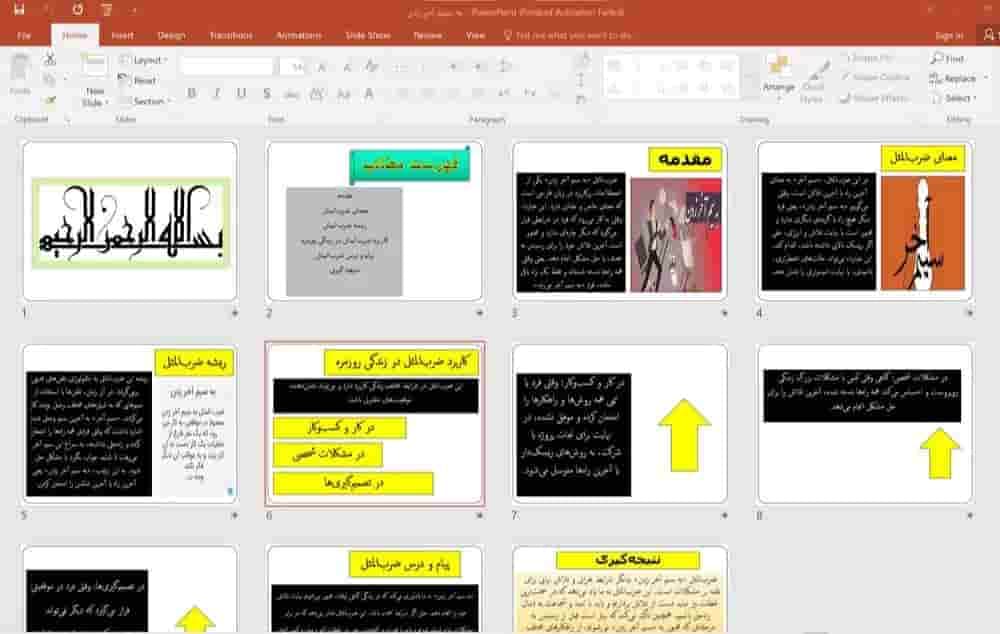Open Shape Outline options
Viewport: 1000px width, 634px height.
875,77
